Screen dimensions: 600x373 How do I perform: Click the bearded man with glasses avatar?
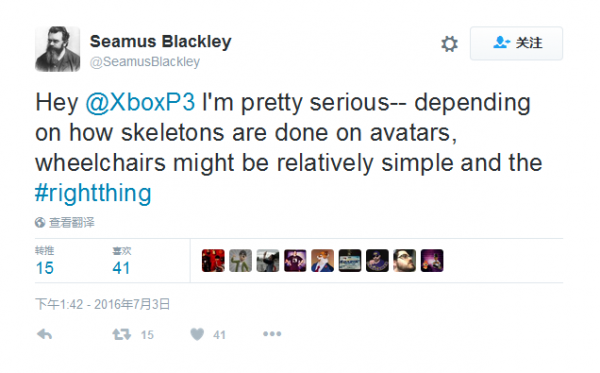click(404, 261)
